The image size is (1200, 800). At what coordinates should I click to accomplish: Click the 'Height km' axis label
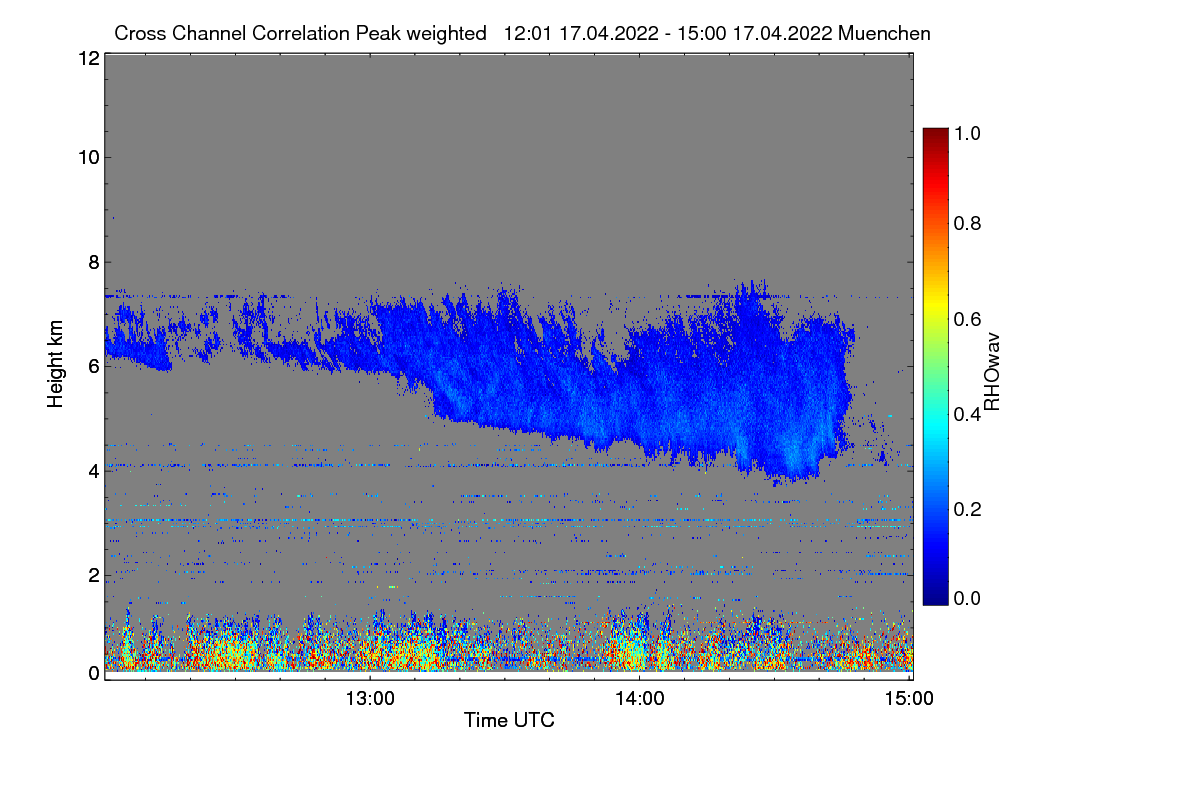click(56, 365)
